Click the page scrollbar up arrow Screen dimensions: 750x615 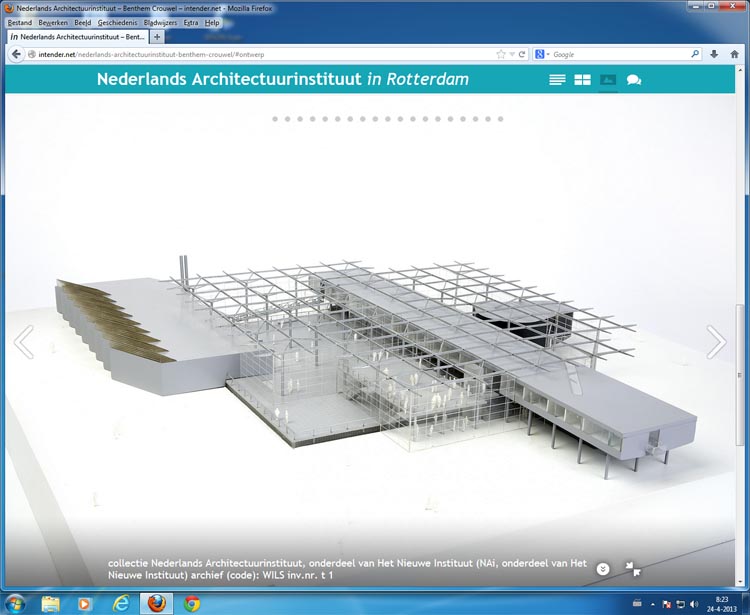point(741,68)
